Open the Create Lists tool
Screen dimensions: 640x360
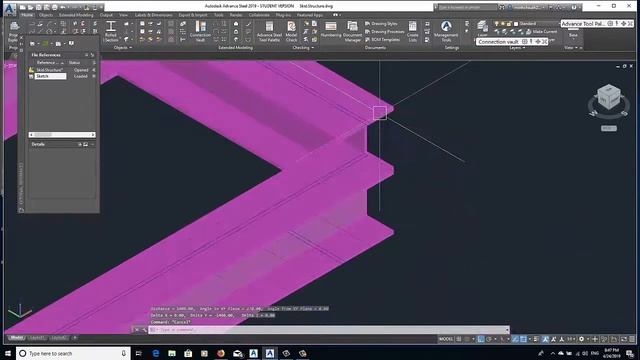point(413,31)
